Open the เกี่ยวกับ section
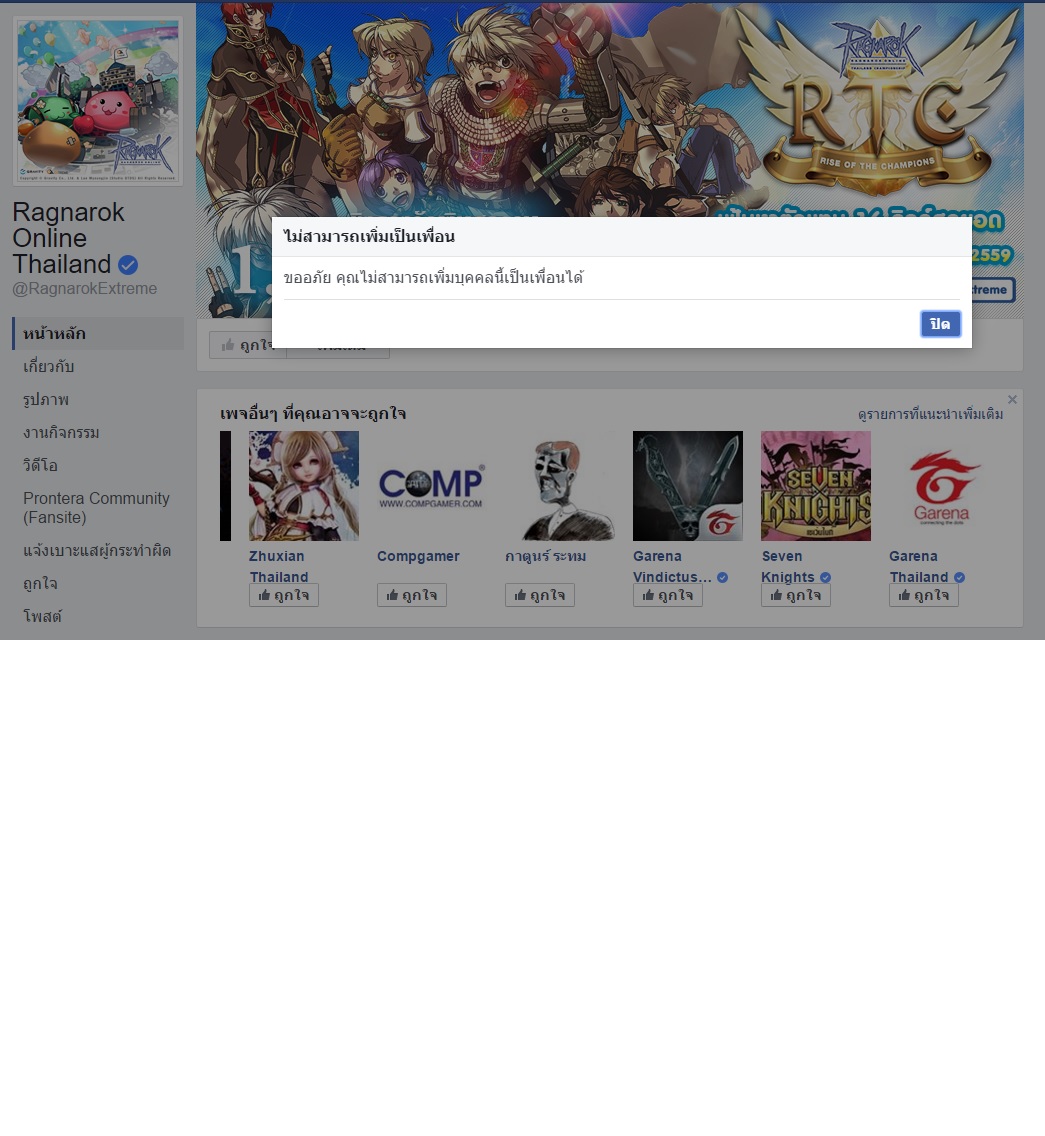Screen dimensions: 1045x1136 pos(49,367)
